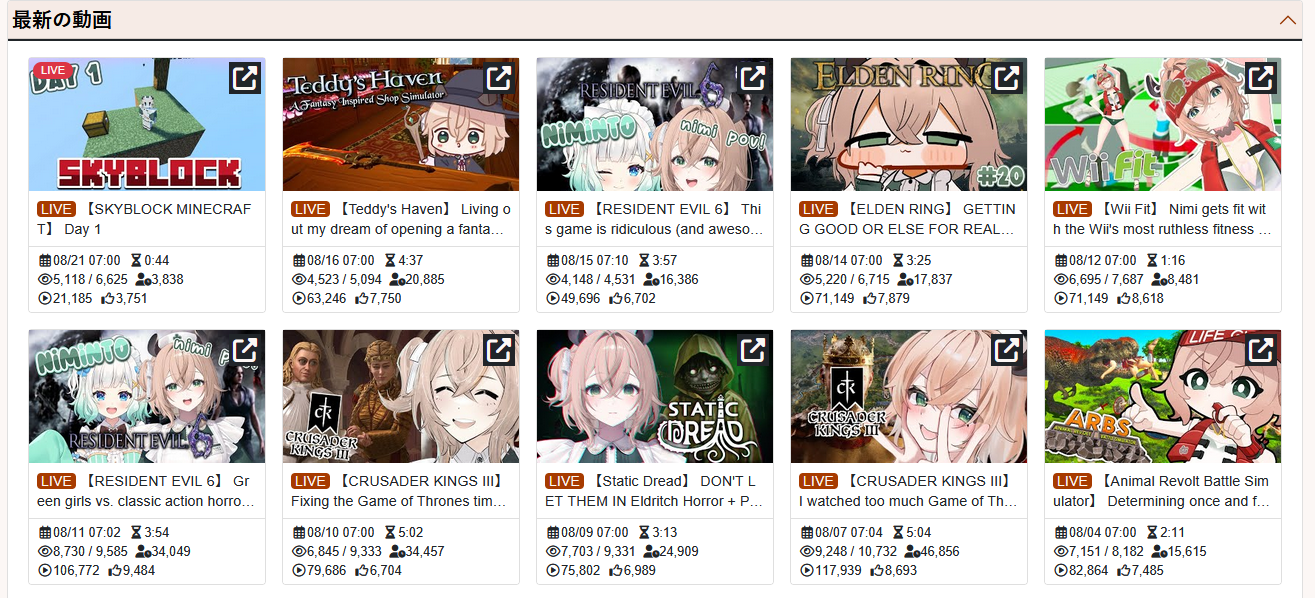Open external link on 08/10 Crusader Kings III
This screenshot has width=1316, height=598.
point(499,350)
